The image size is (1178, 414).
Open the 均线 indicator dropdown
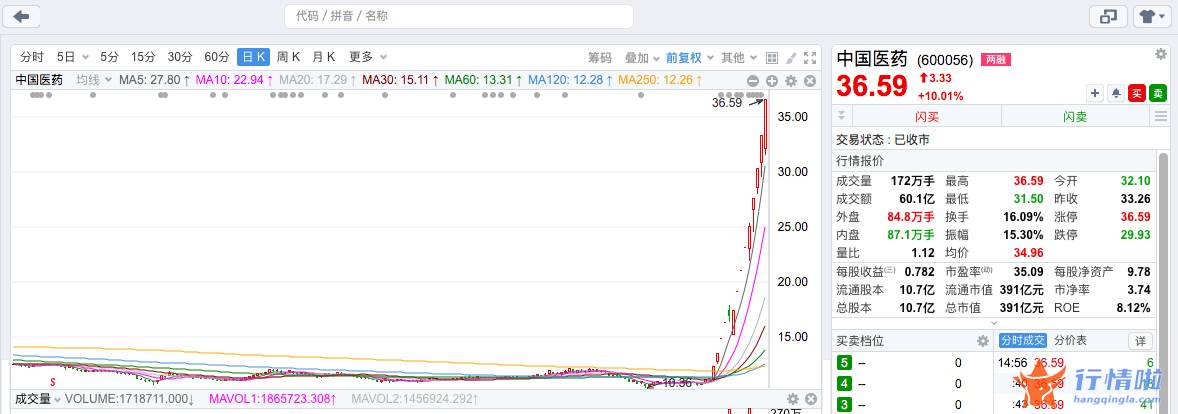coord(94,80)
